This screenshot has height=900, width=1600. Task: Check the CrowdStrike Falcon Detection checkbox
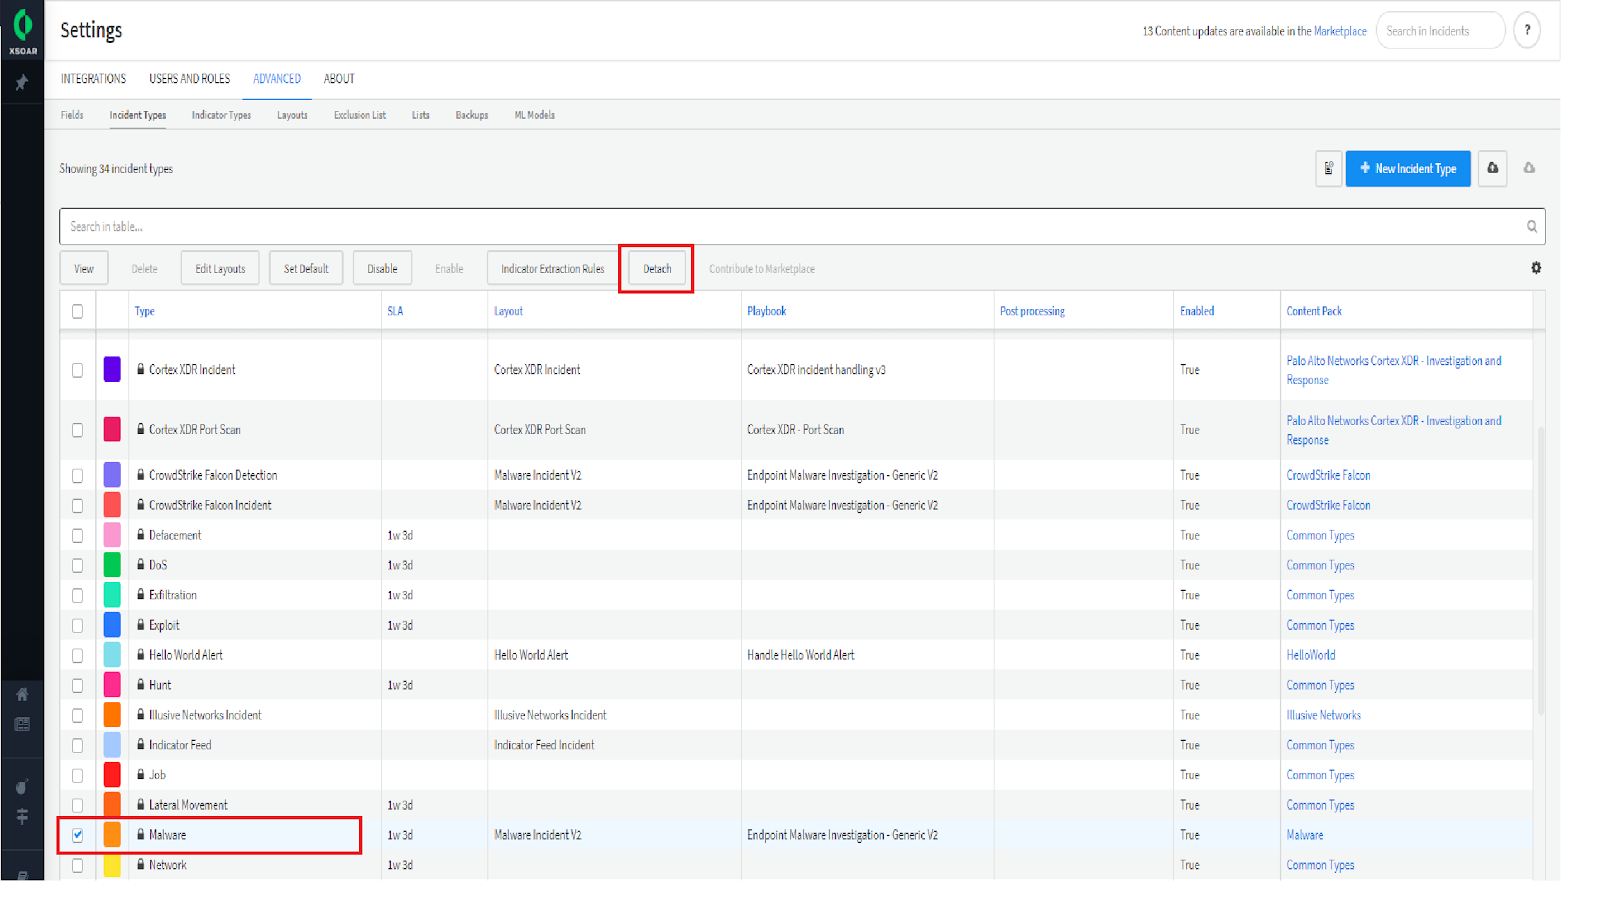(77, 476)
